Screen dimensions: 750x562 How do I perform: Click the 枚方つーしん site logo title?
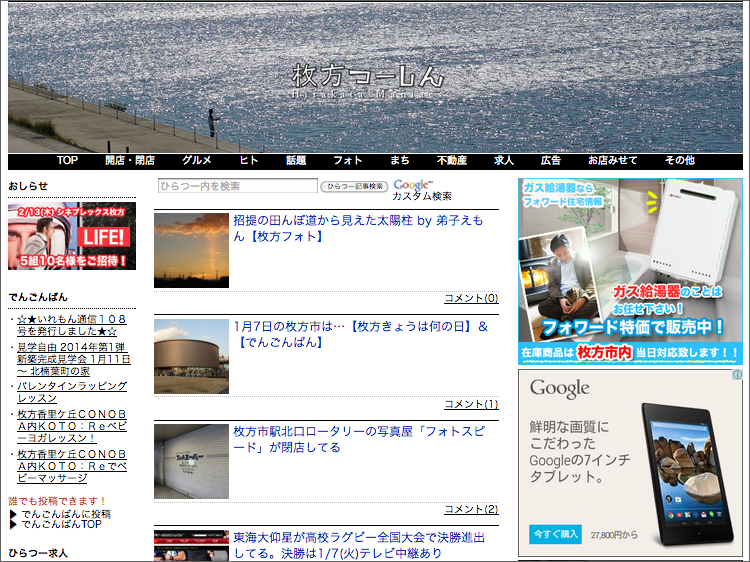click(x=367, y=77)
